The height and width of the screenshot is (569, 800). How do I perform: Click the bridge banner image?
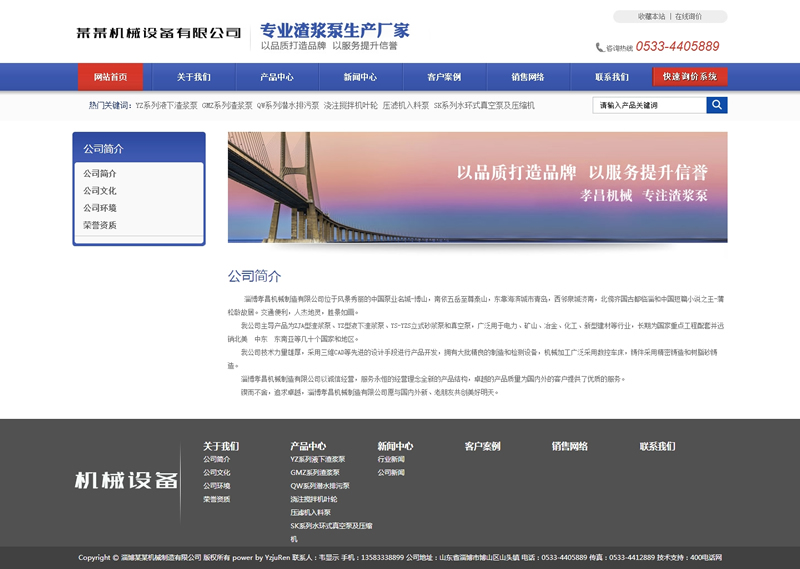click(x=477, y=187)
